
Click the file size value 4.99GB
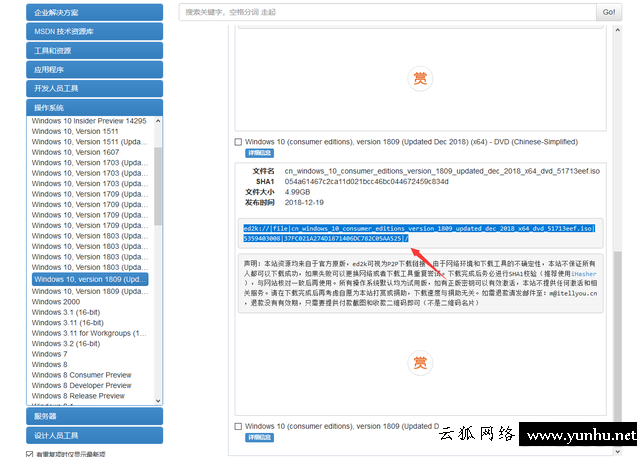297,192
